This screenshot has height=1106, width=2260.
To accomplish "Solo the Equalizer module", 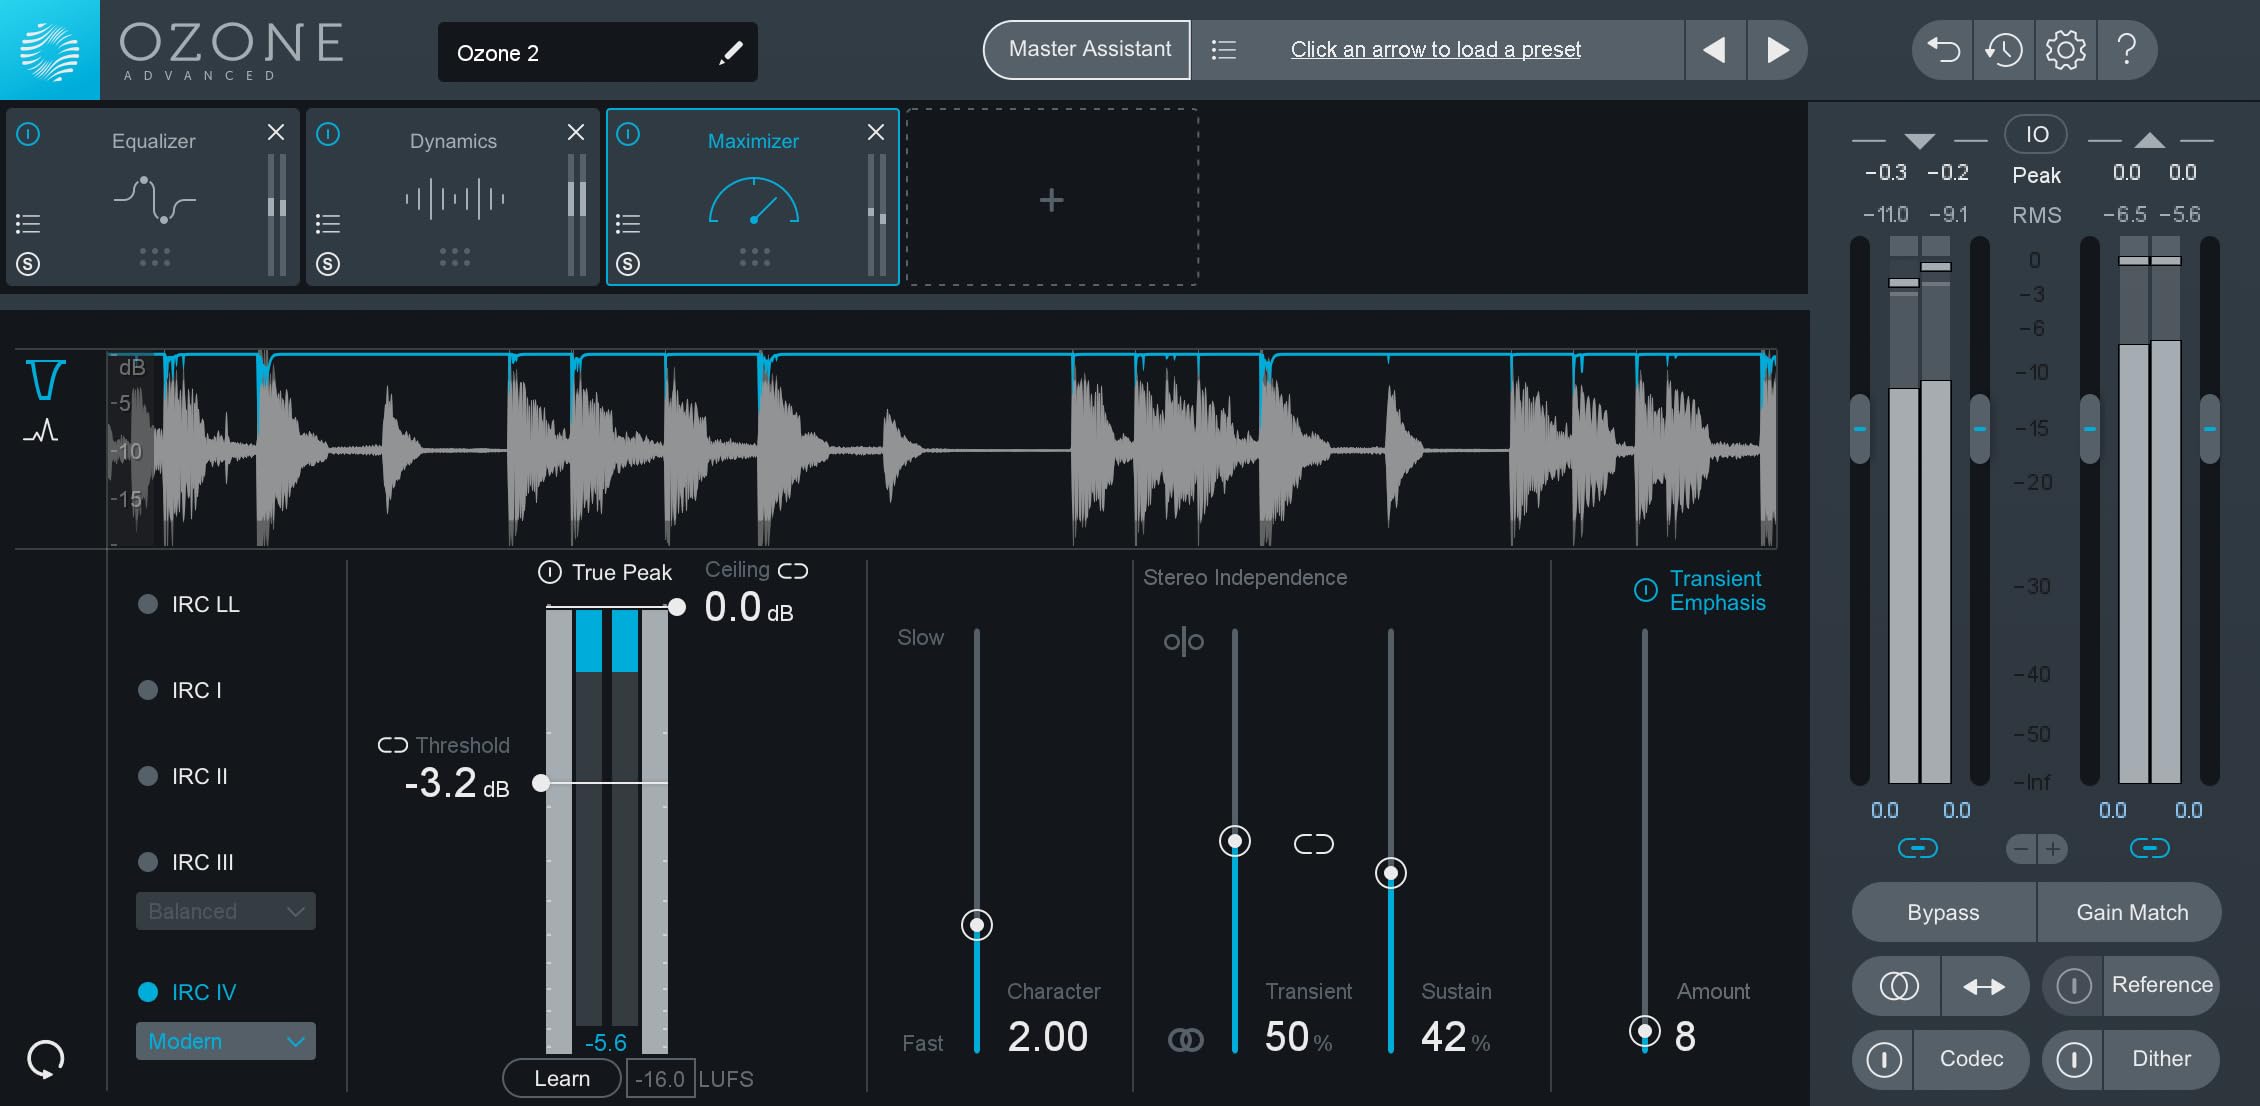I will 28,264.
